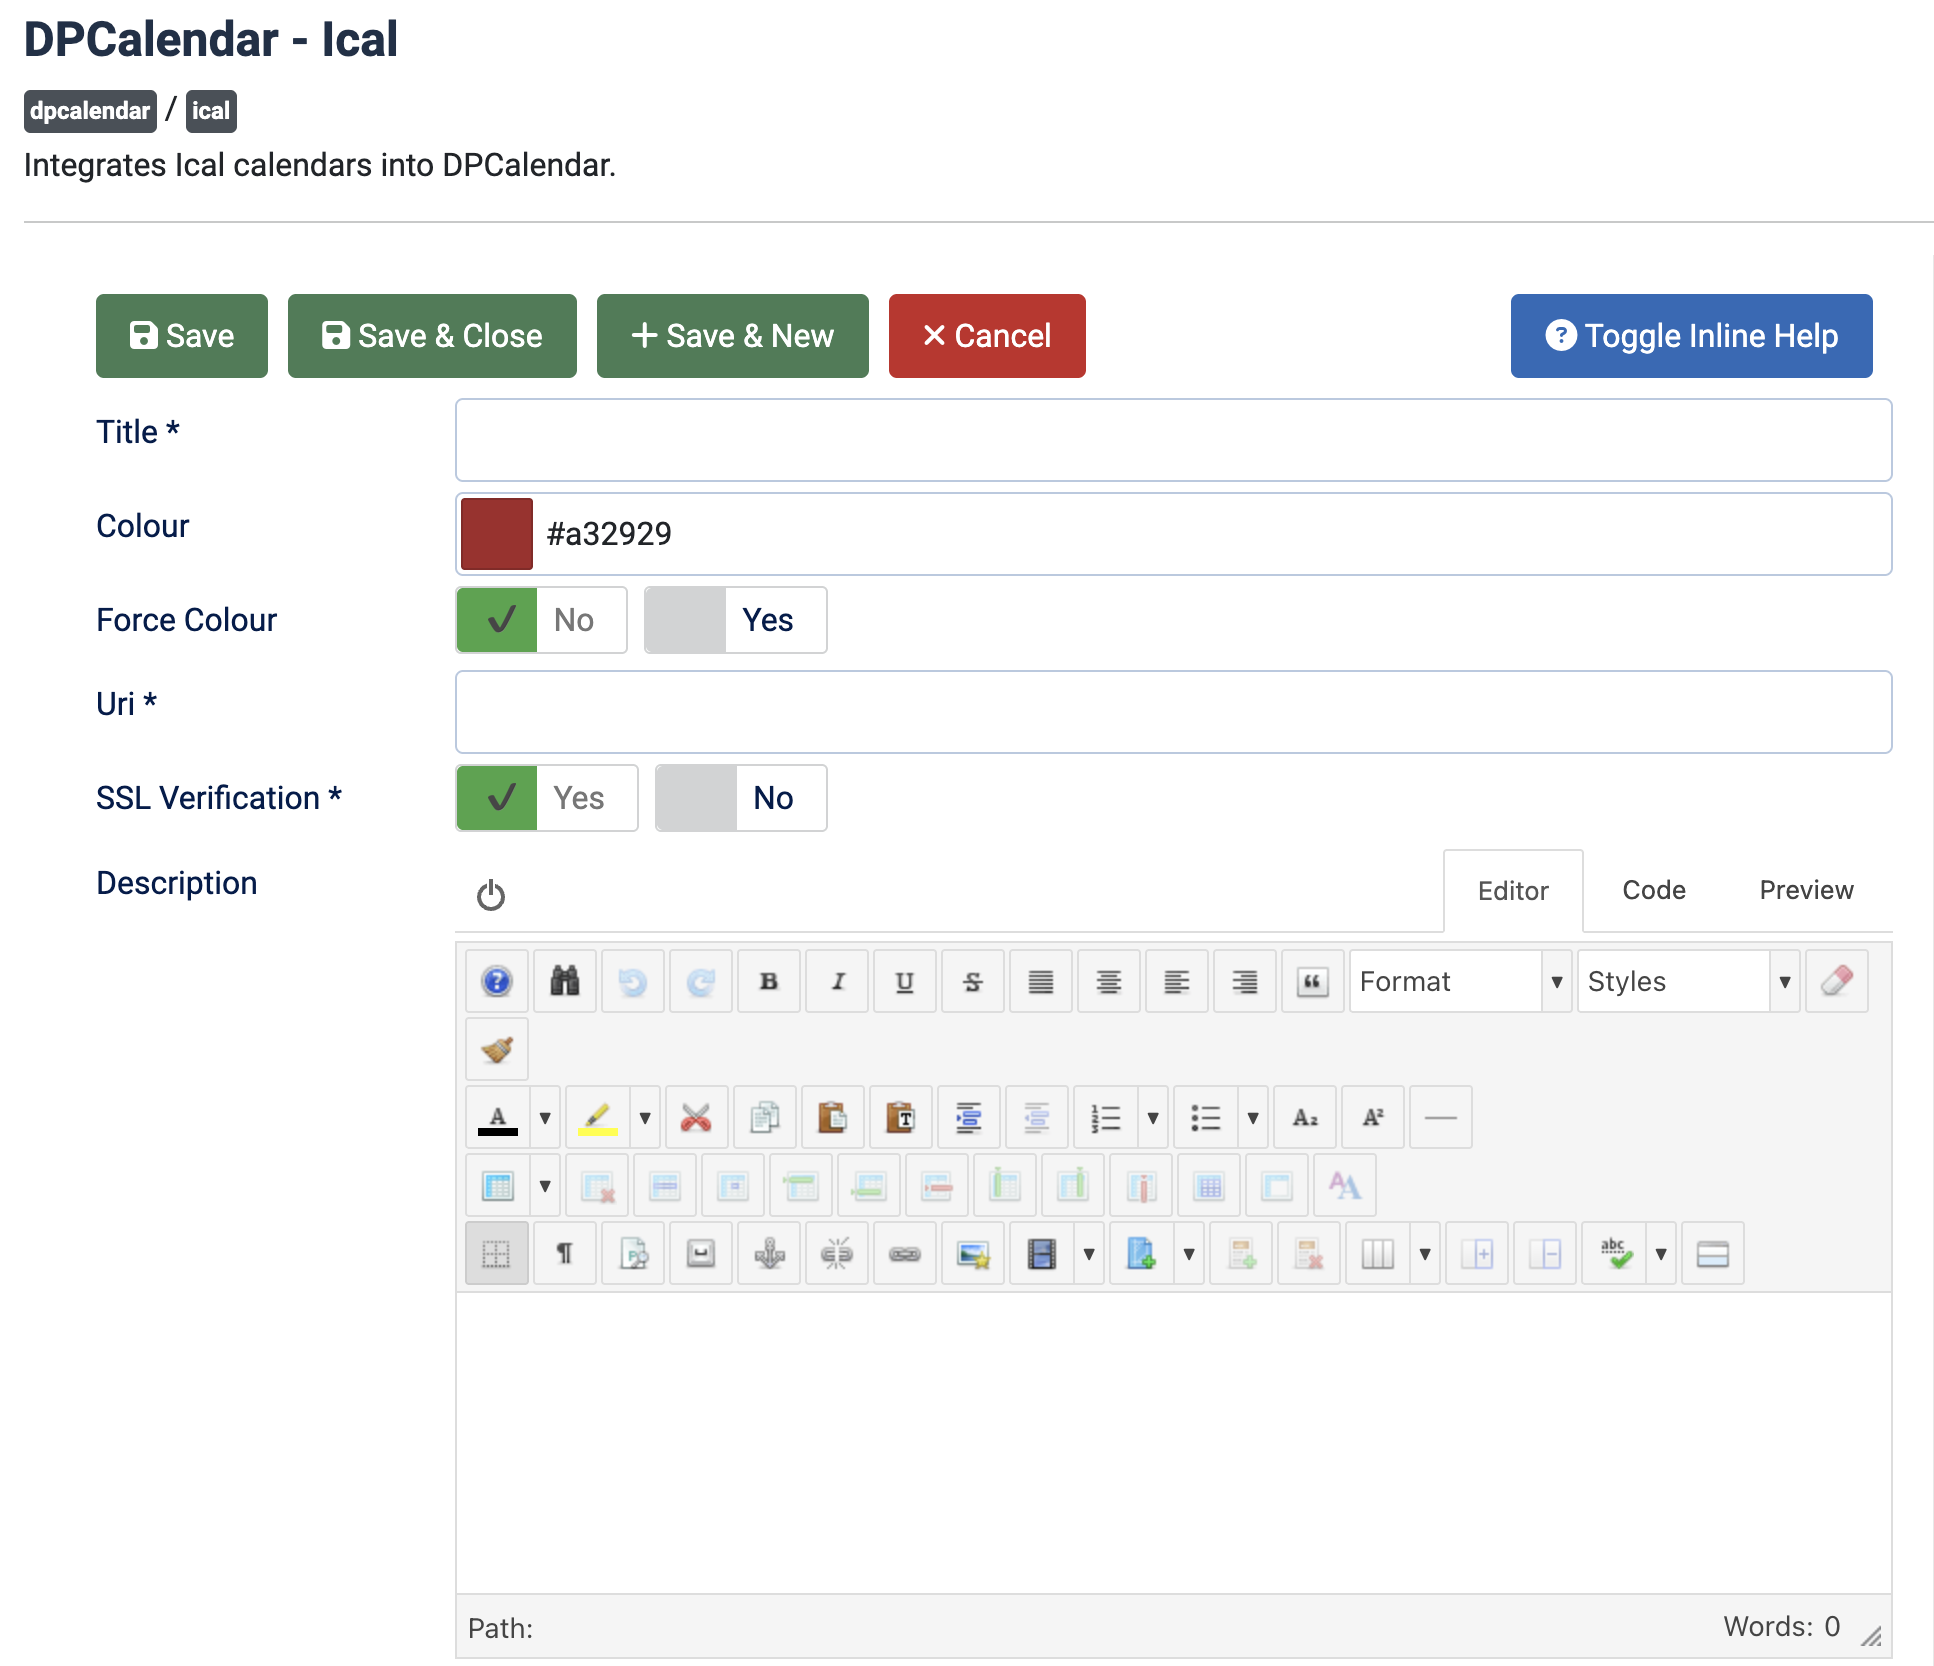Expand the media options dropdown arrow
The width and height of the screenshot is (1934, 1666).
(x=1089, y=1253)
